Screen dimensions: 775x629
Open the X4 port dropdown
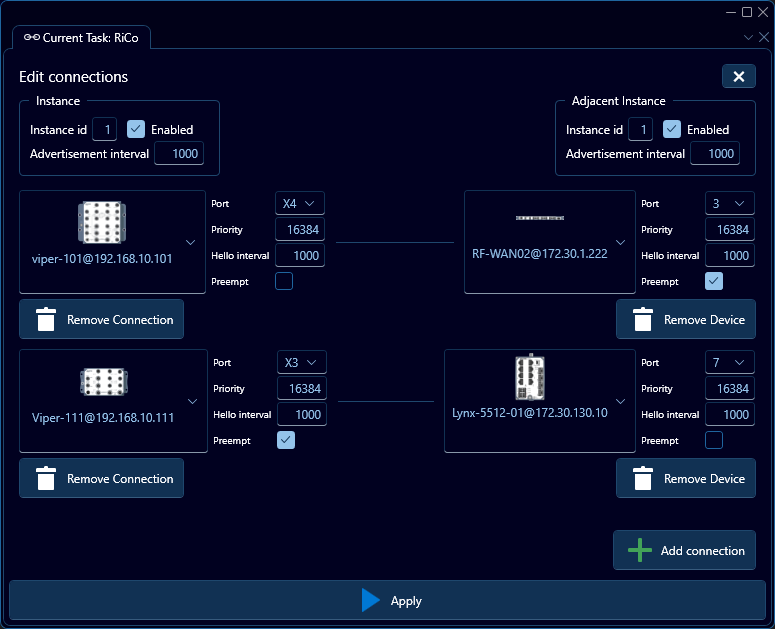(300, 204)
